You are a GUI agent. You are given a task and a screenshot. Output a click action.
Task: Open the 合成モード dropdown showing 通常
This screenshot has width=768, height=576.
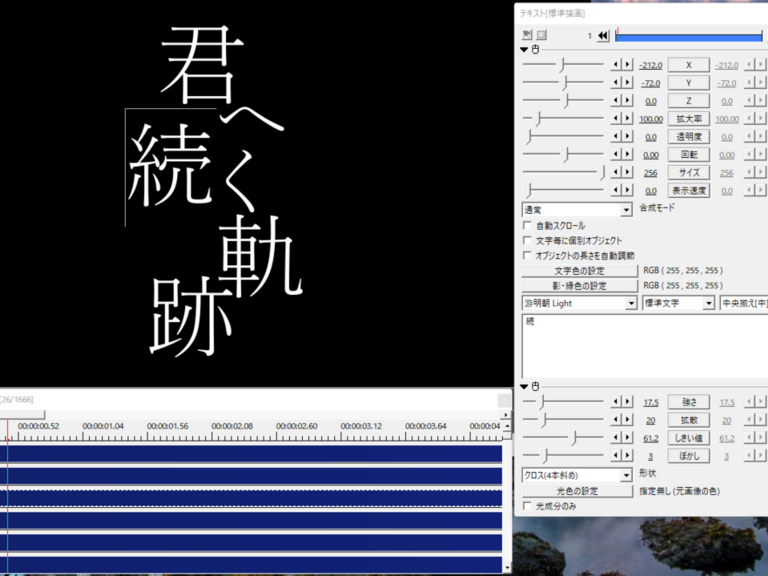(577, 210)
